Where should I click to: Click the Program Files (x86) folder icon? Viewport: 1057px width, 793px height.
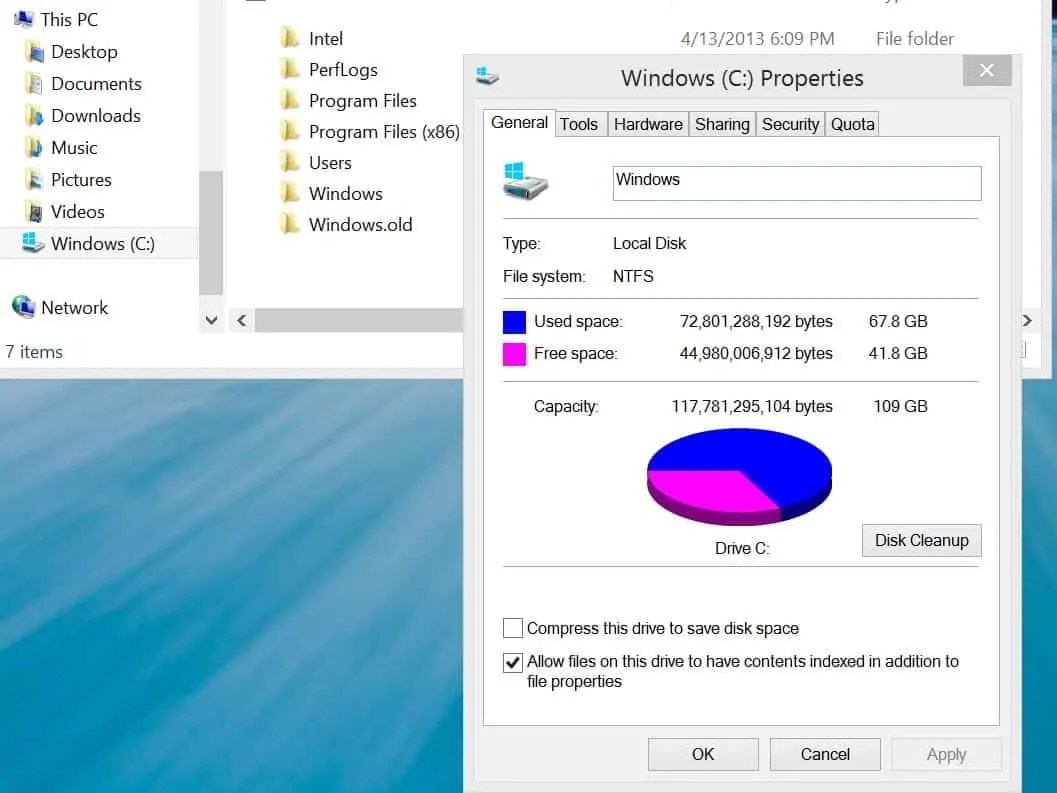pos(289,131)
